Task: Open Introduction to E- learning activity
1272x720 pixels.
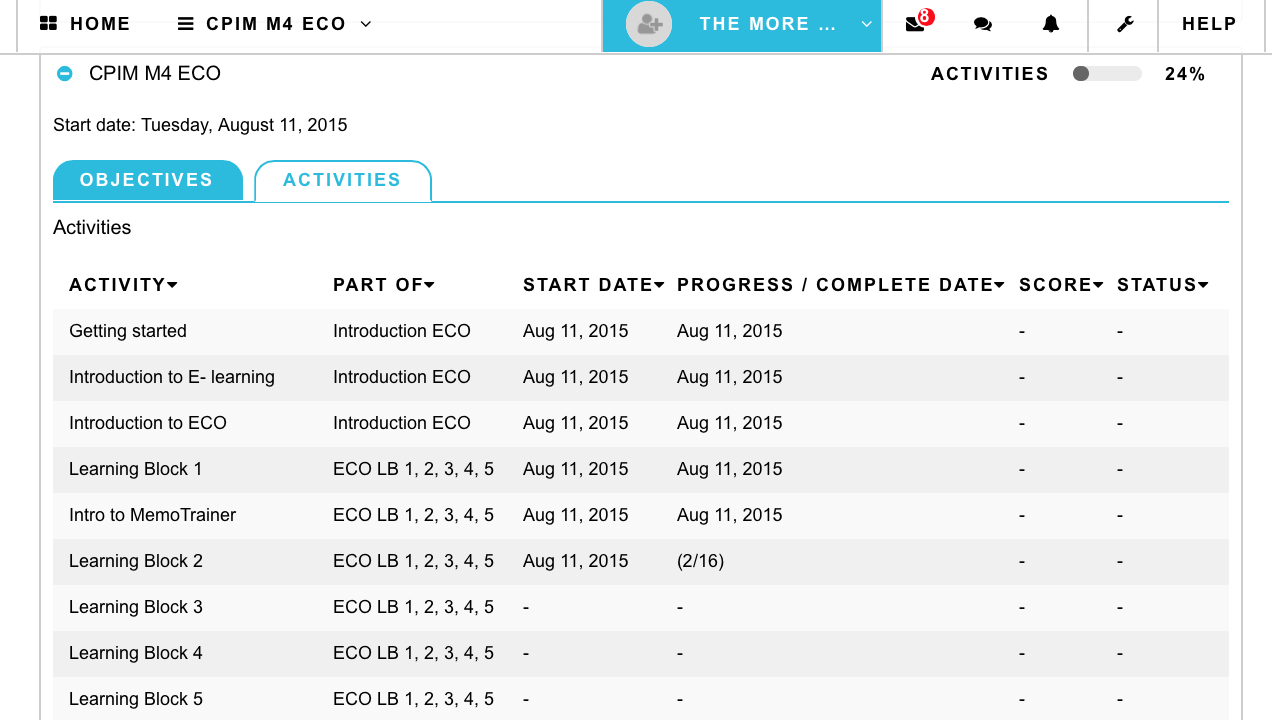Action: (172, 377)
